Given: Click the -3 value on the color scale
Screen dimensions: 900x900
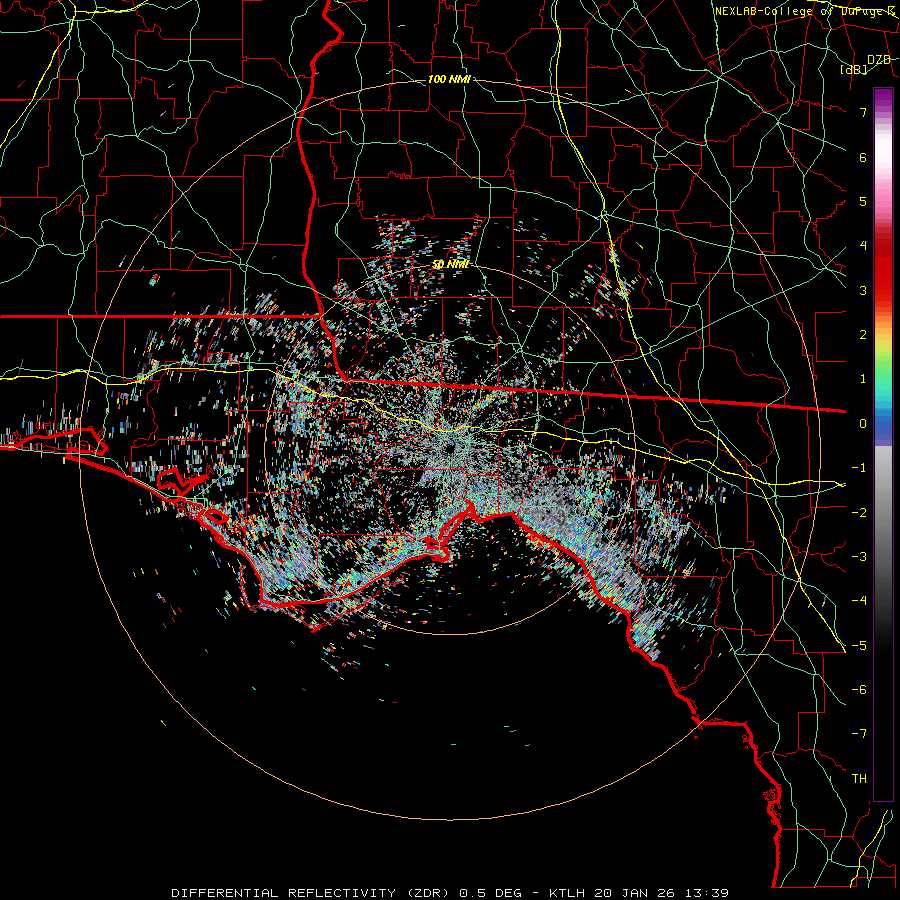Looking at the screenshot, I should point(859,557).
